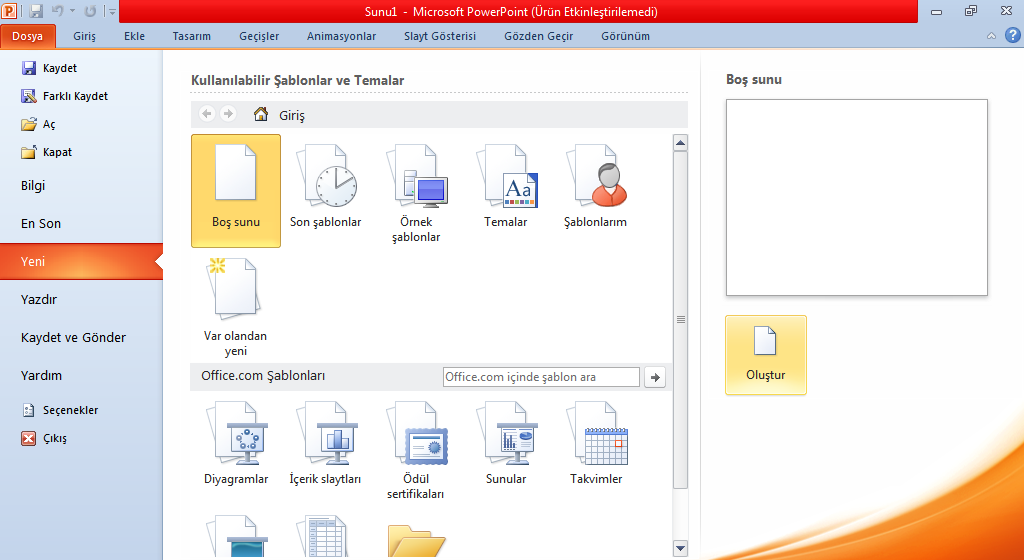
Task: Open the Sunular template category
Action: point(506,444)
